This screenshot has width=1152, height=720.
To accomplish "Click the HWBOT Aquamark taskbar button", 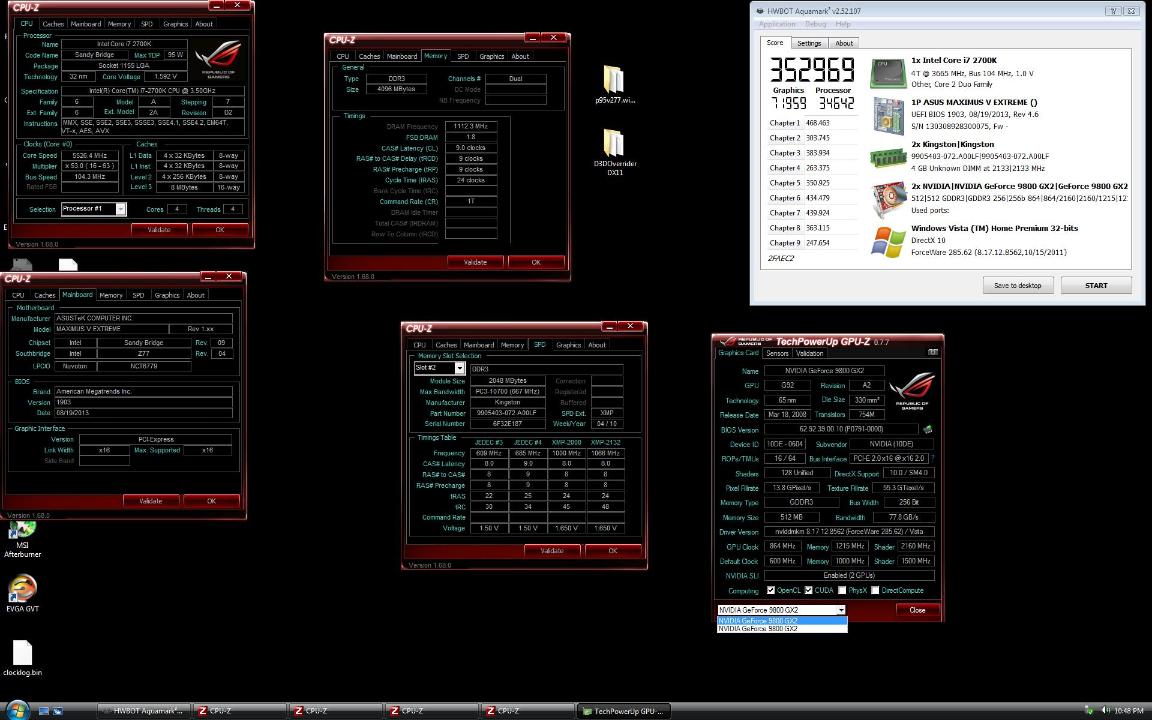I will click(143, 711).
